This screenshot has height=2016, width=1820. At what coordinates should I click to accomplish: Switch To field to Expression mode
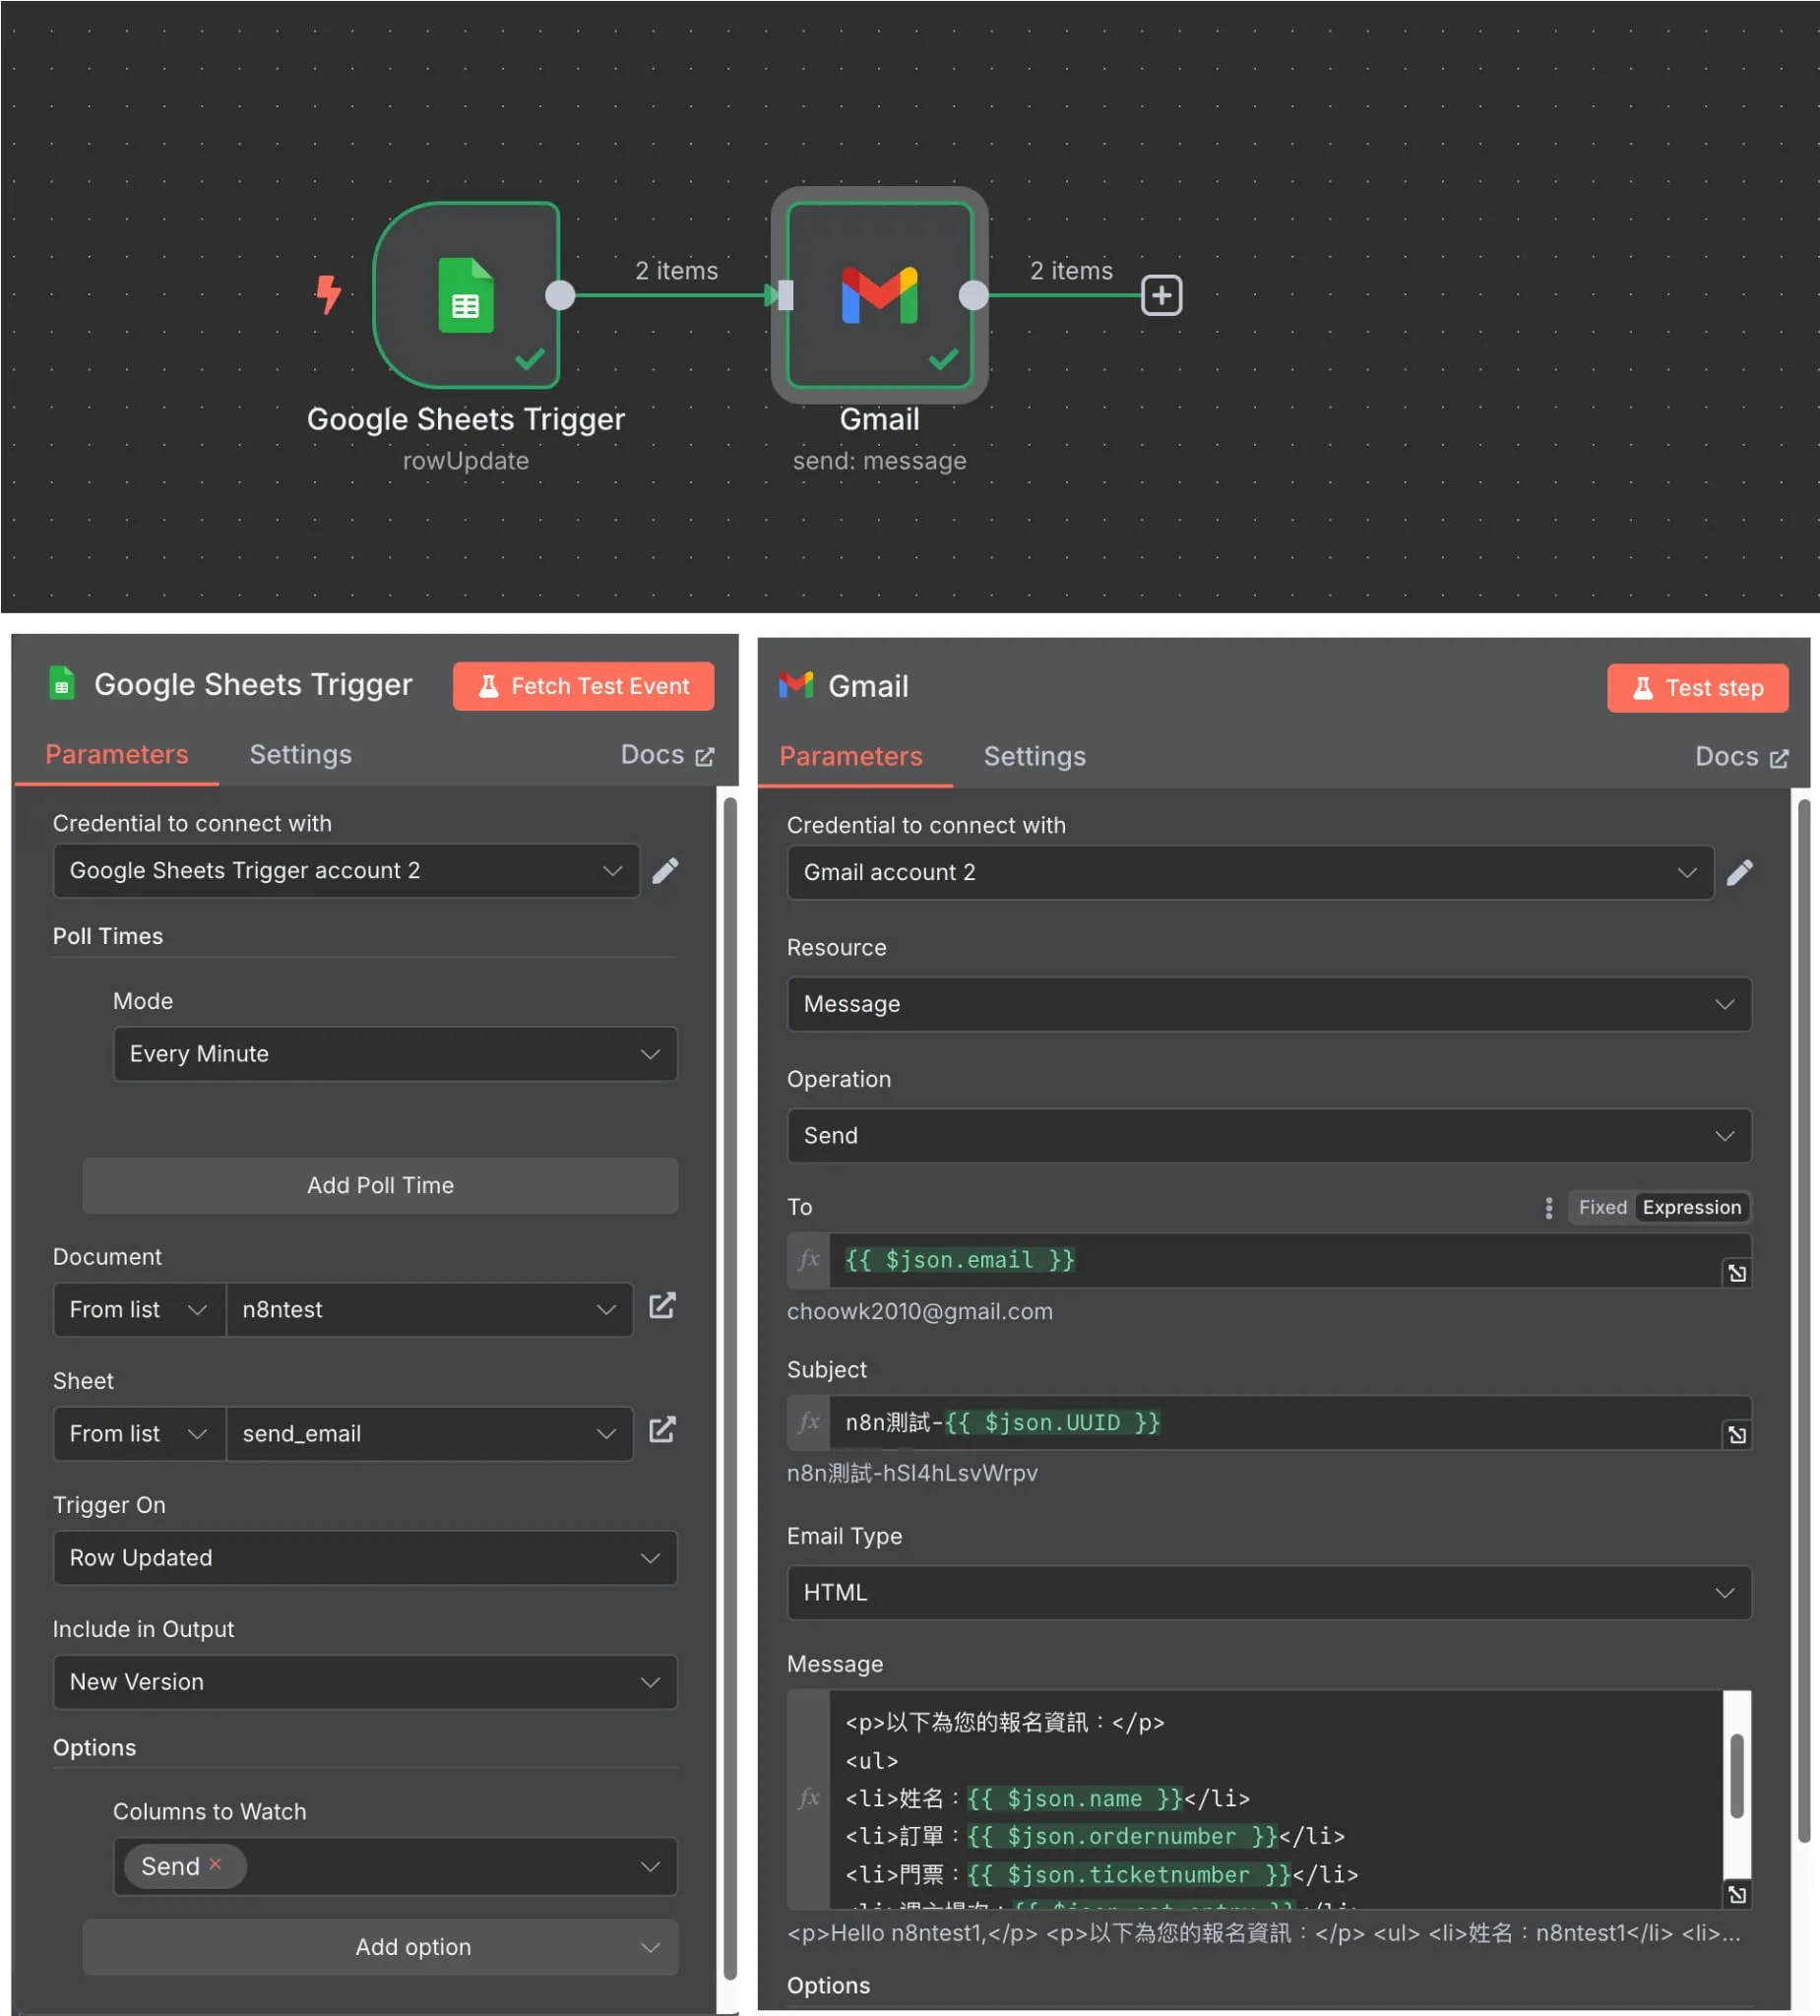pos(1692,1208)
